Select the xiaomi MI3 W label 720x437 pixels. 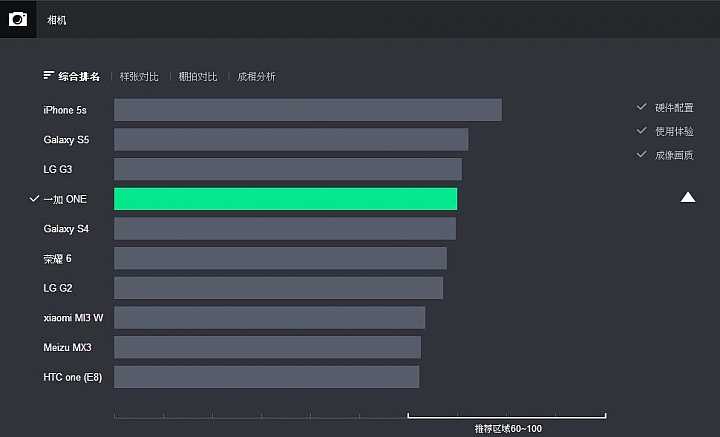(73, 318)
